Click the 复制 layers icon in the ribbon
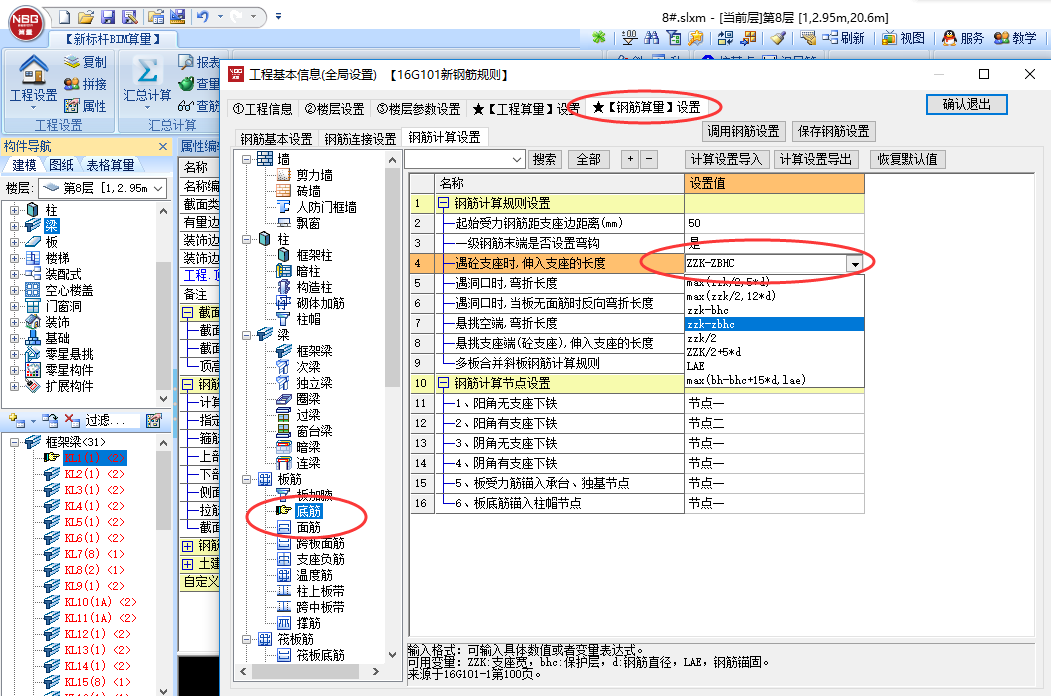The width and height of the screenshot is (1051, 696). (x=72, y=62)
